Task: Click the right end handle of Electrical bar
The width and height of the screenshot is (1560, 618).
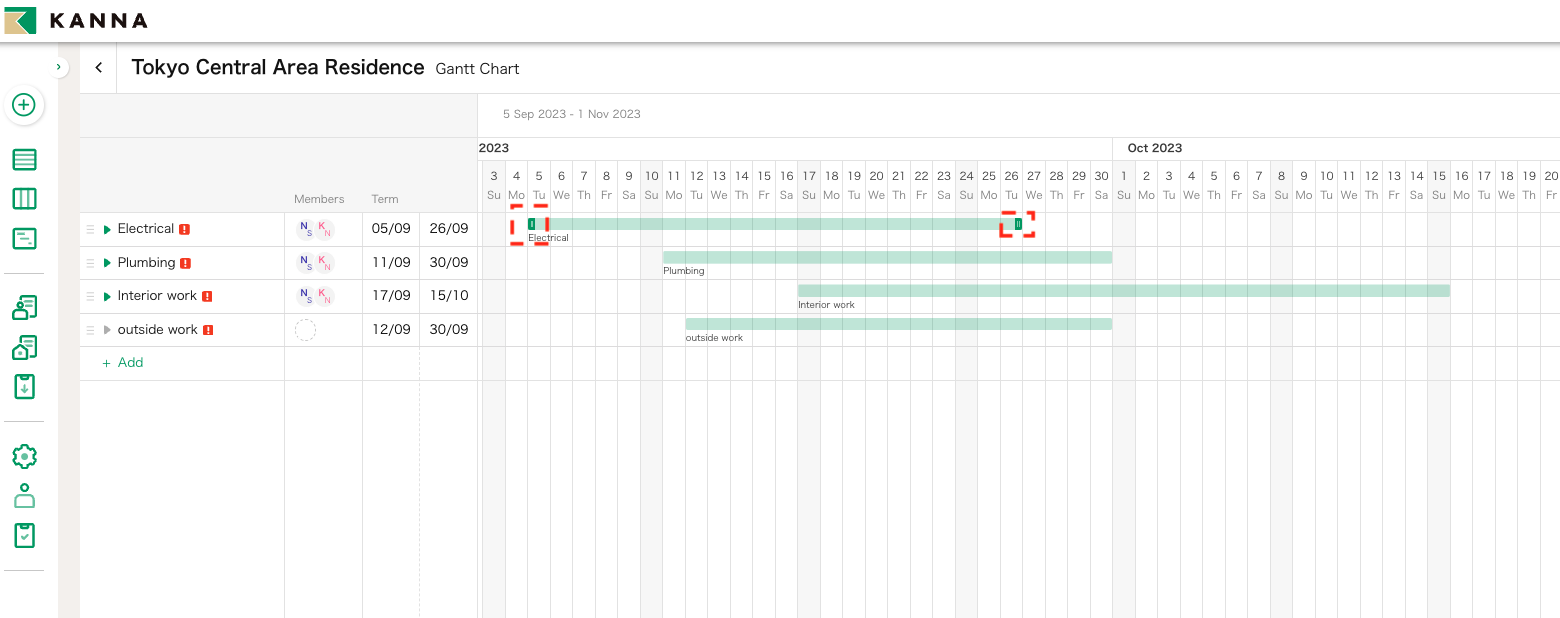Action: (x=1018, y=224)
